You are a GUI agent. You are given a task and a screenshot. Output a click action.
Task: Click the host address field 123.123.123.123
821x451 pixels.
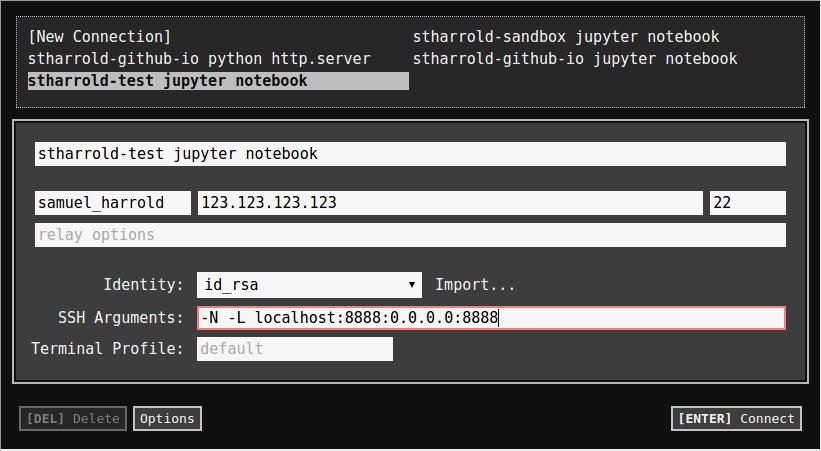click(450, 203)
